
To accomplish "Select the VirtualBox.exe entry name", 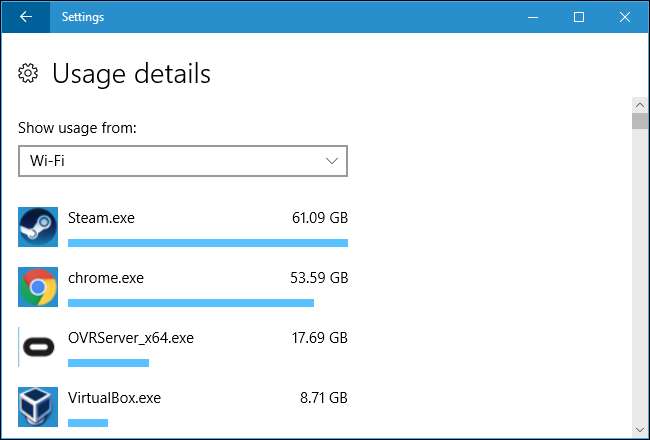I will click(114, 398).
